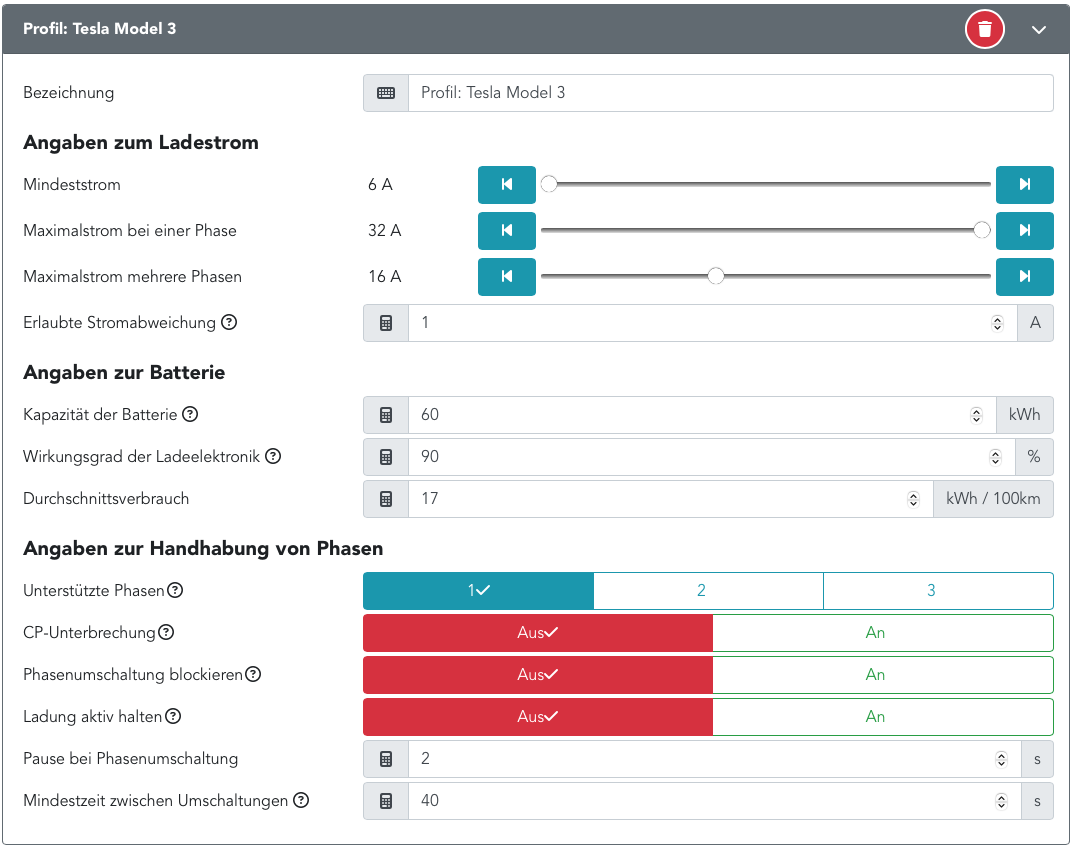Set Maximalstrom bei einer Phase to minimum

coord(506,231)
